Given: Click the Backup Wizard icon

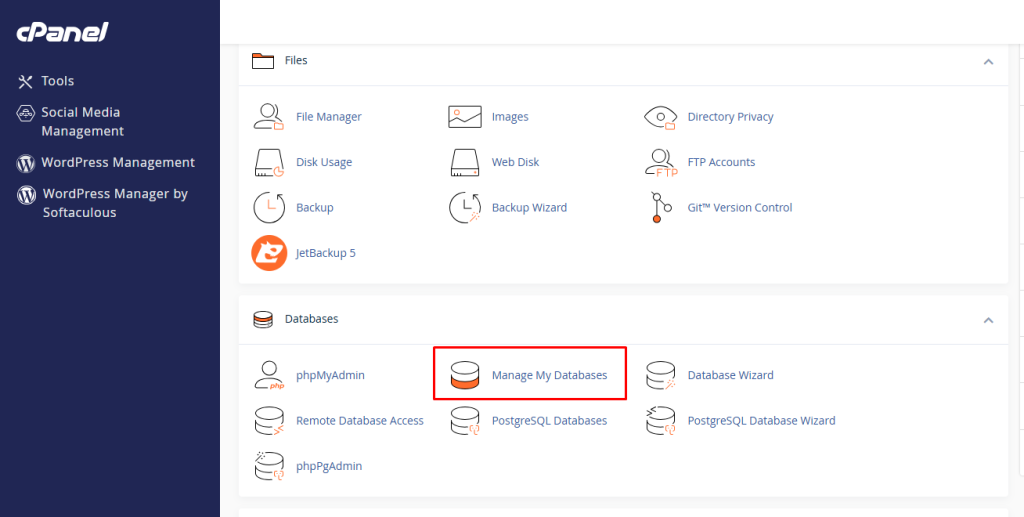Looking at the screenshot, I should click(465, 208).
